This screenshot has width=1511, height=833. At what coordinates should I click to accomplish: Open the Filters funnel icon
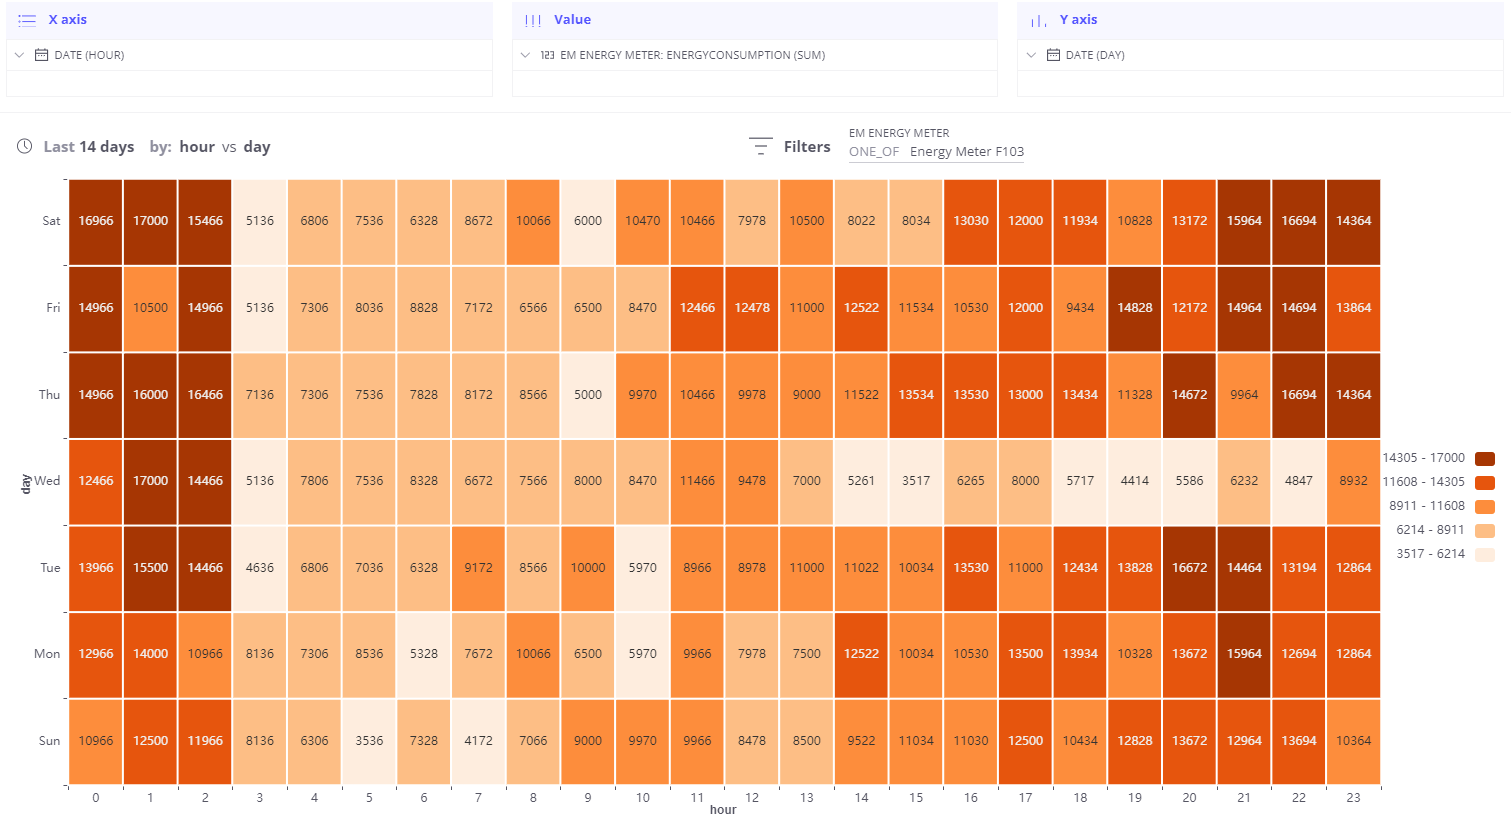pyautogui.click(x=761, y=147)
